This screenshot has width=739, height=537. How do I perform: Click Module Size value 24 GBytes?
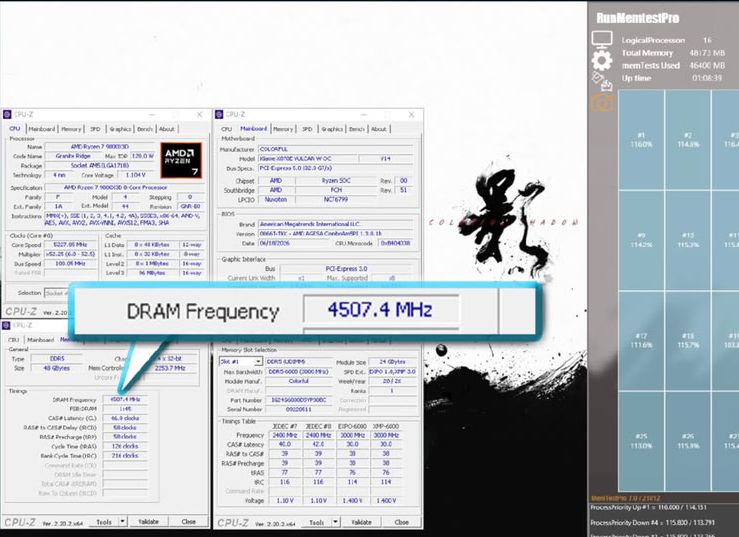tap(393, 362)
